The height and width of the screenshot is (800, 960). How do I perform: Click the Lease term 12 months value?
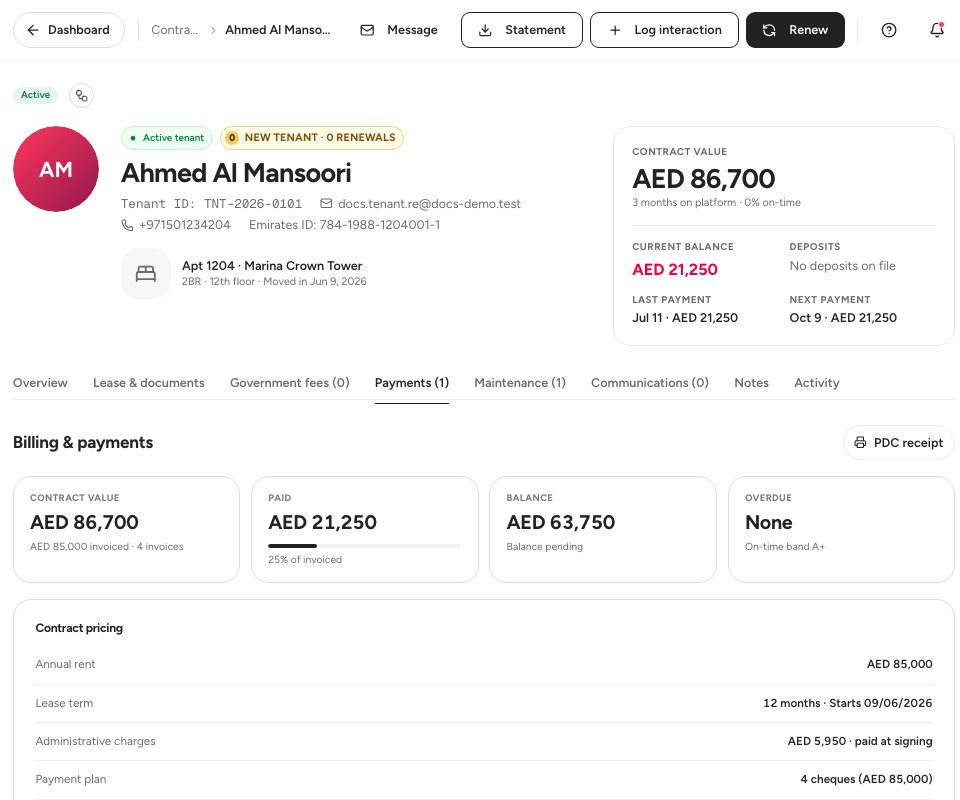coord(847,703)
